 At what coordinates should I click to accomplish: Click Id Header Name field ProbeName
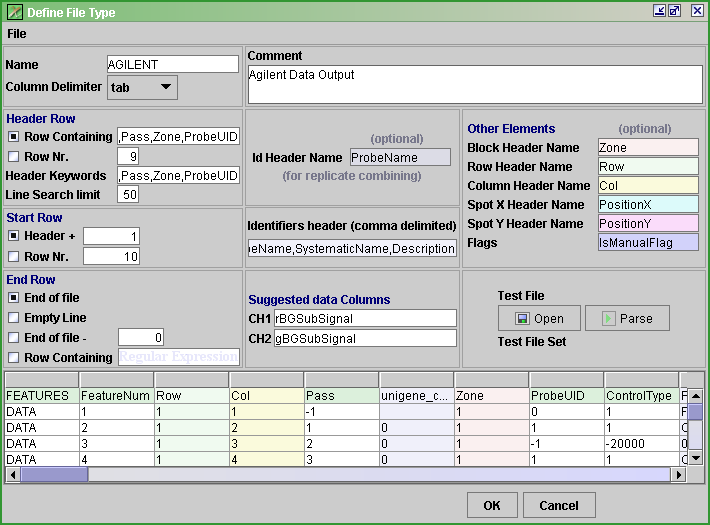click(x=400, y=157)
